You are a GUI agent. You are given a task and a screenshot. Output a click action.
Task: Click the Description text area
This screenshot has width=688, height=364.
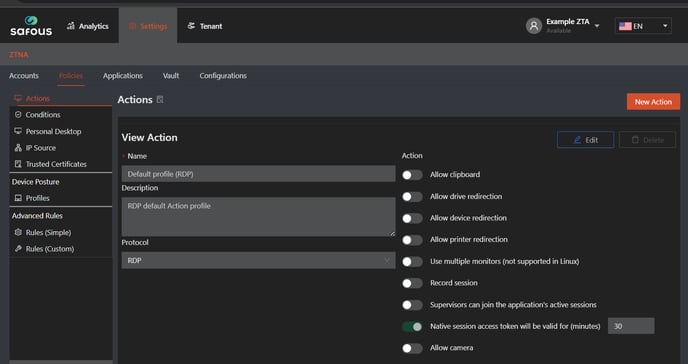[258, 217]
